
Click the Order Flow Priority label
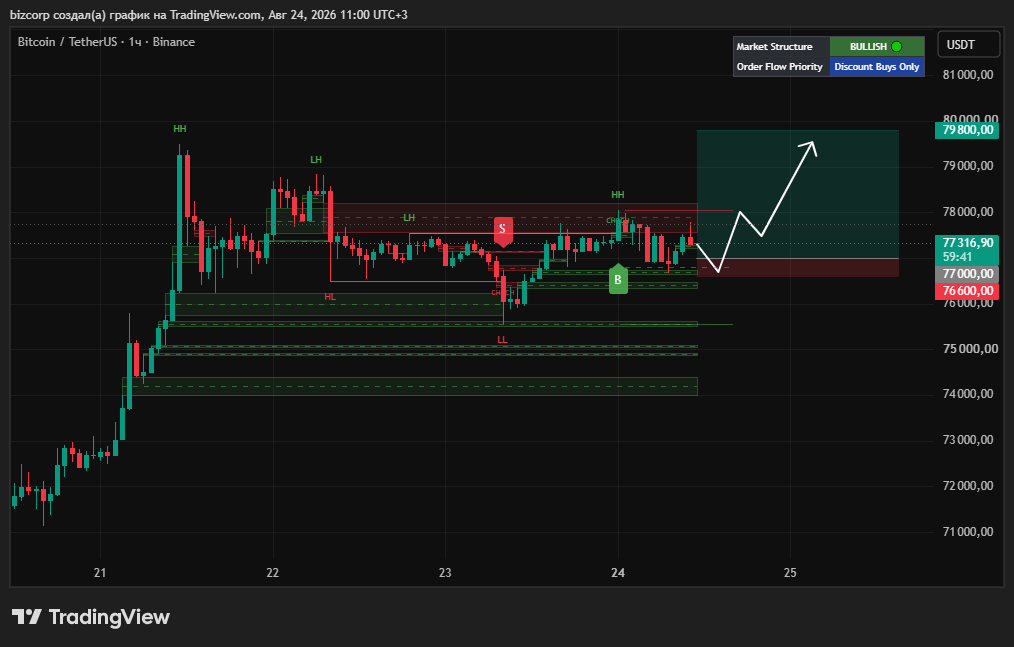click(779, 67)
